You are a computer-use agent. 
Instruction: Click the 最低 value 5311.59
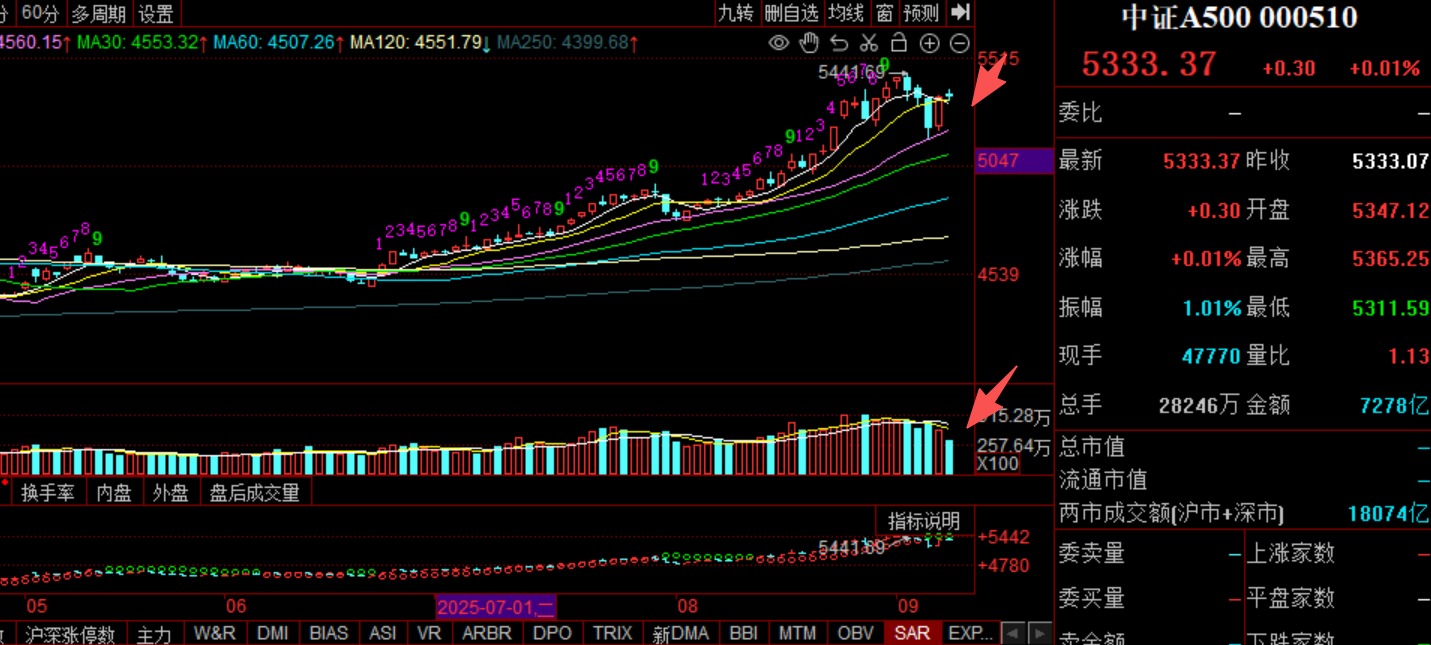pyautogui.click(x=1391, y=308)
